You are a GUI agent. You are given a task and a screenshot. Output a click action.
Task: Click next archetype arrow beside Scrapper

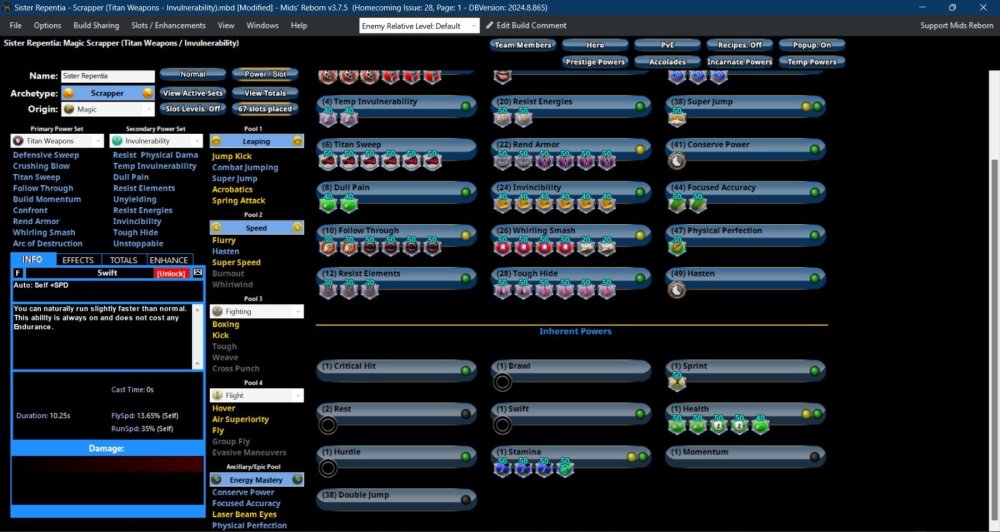click(147, 93)
